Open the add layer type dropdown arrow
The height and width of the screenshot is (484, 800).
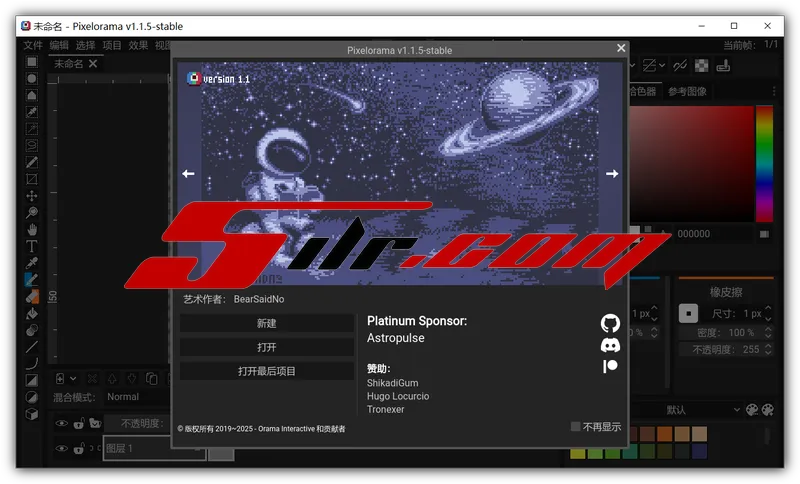click(x=73, y=378)
